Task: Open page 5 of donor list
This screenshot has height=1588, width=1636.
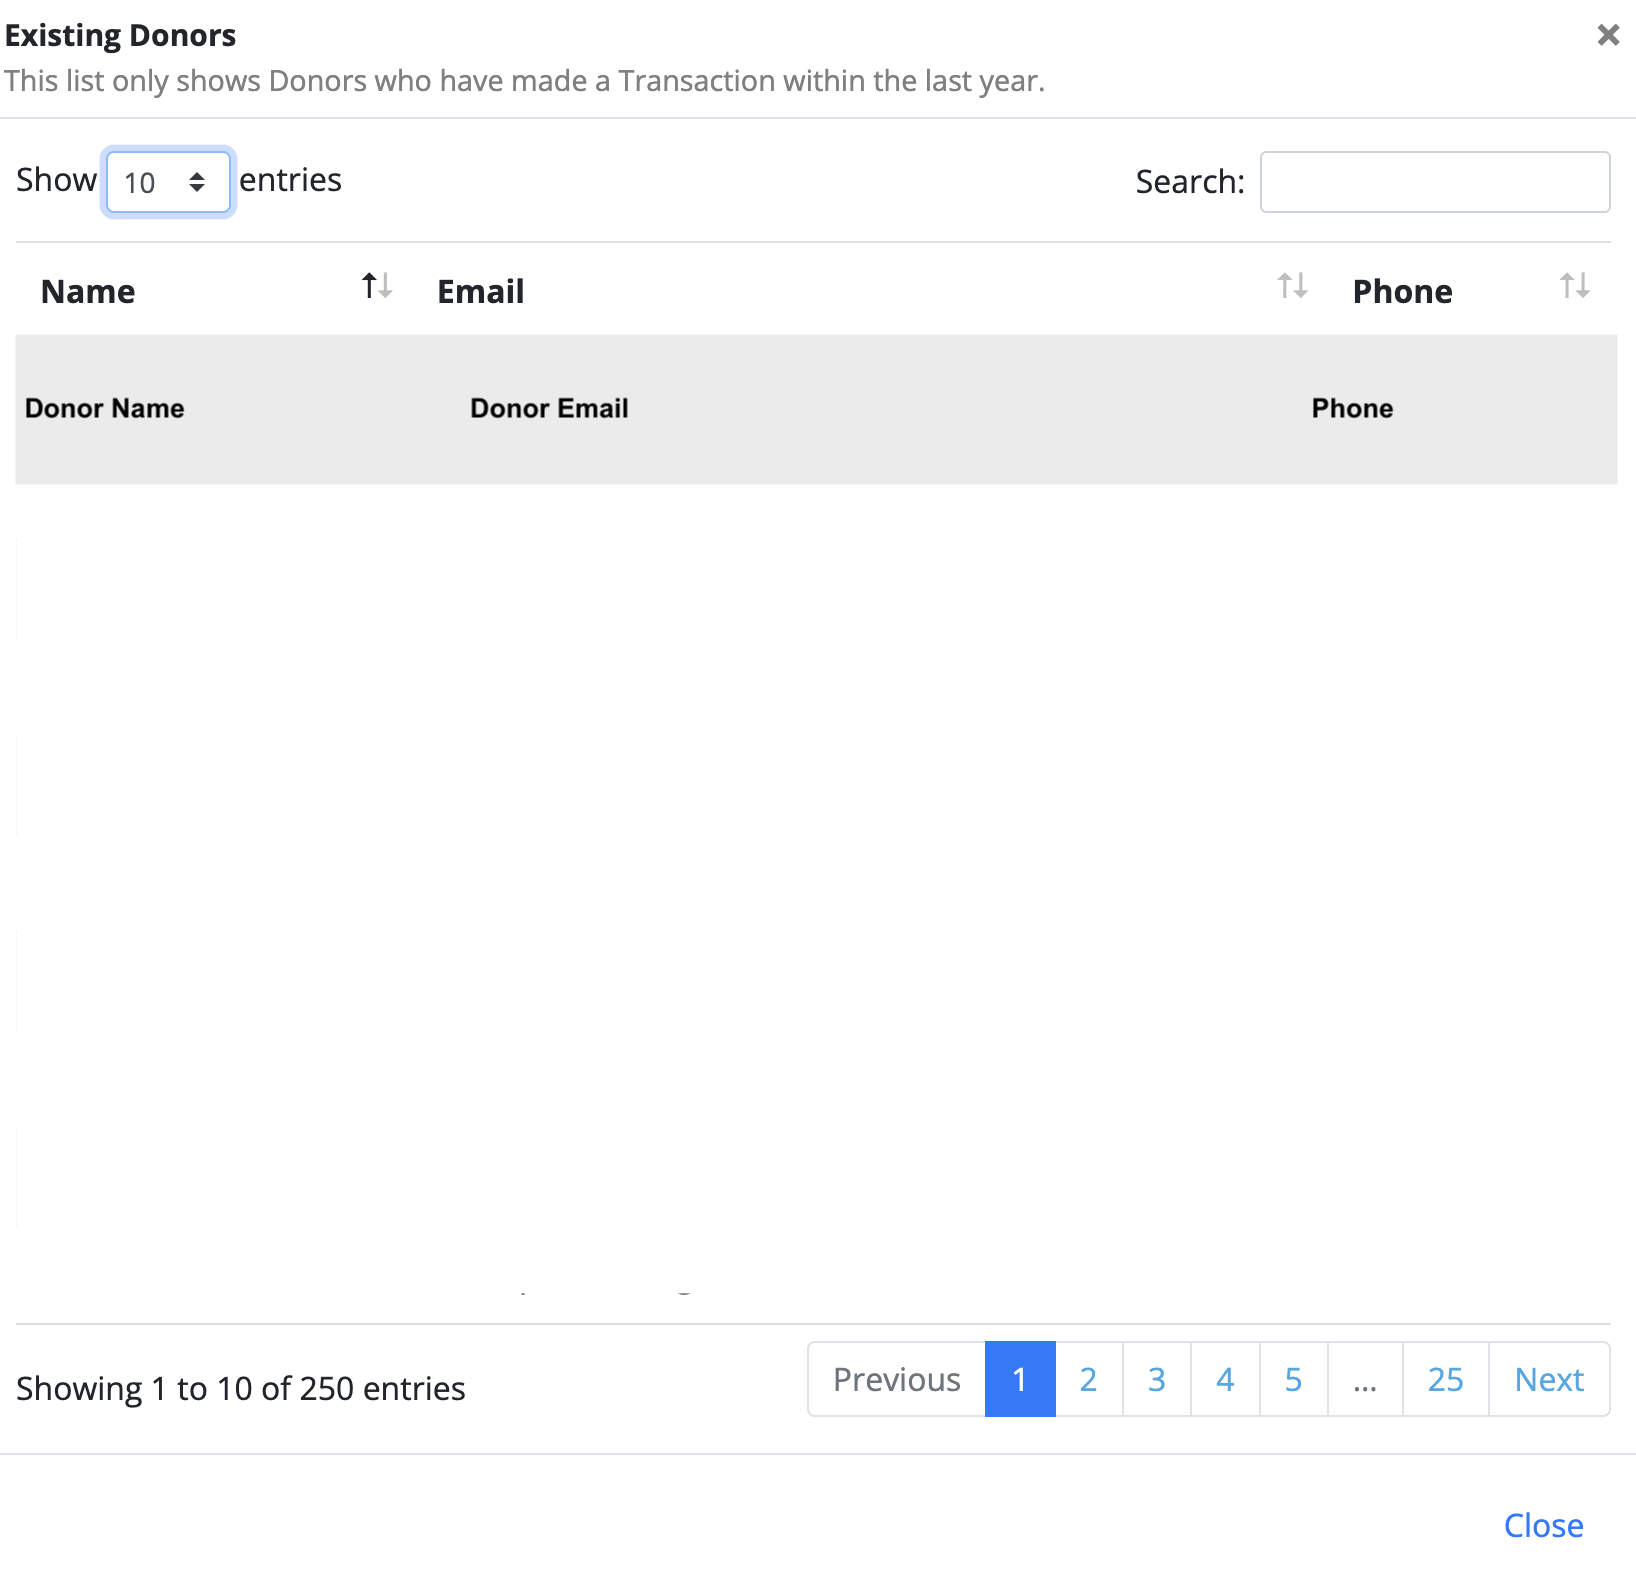Action: point(1293,1379)
